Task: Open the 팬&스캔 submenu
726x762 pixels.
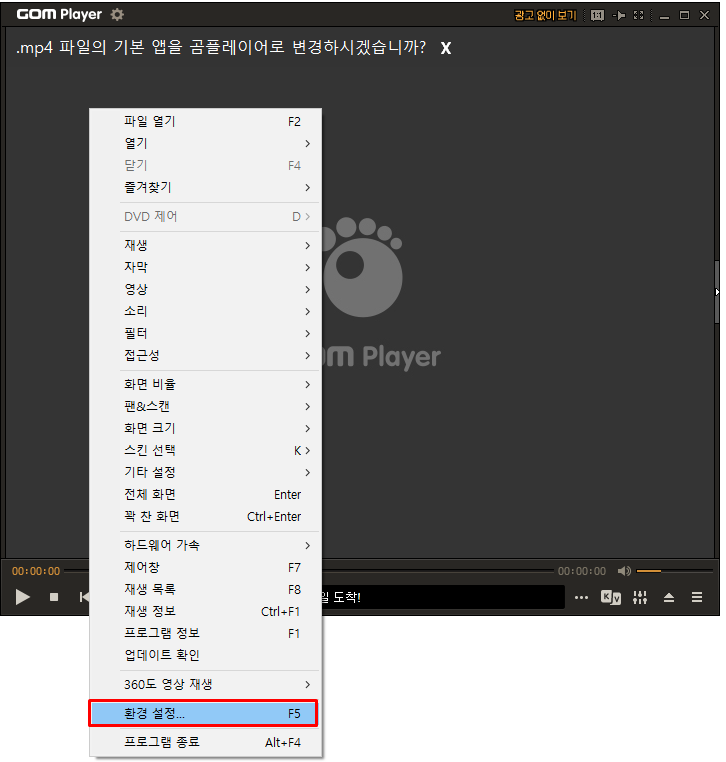Action: [205, 406]
